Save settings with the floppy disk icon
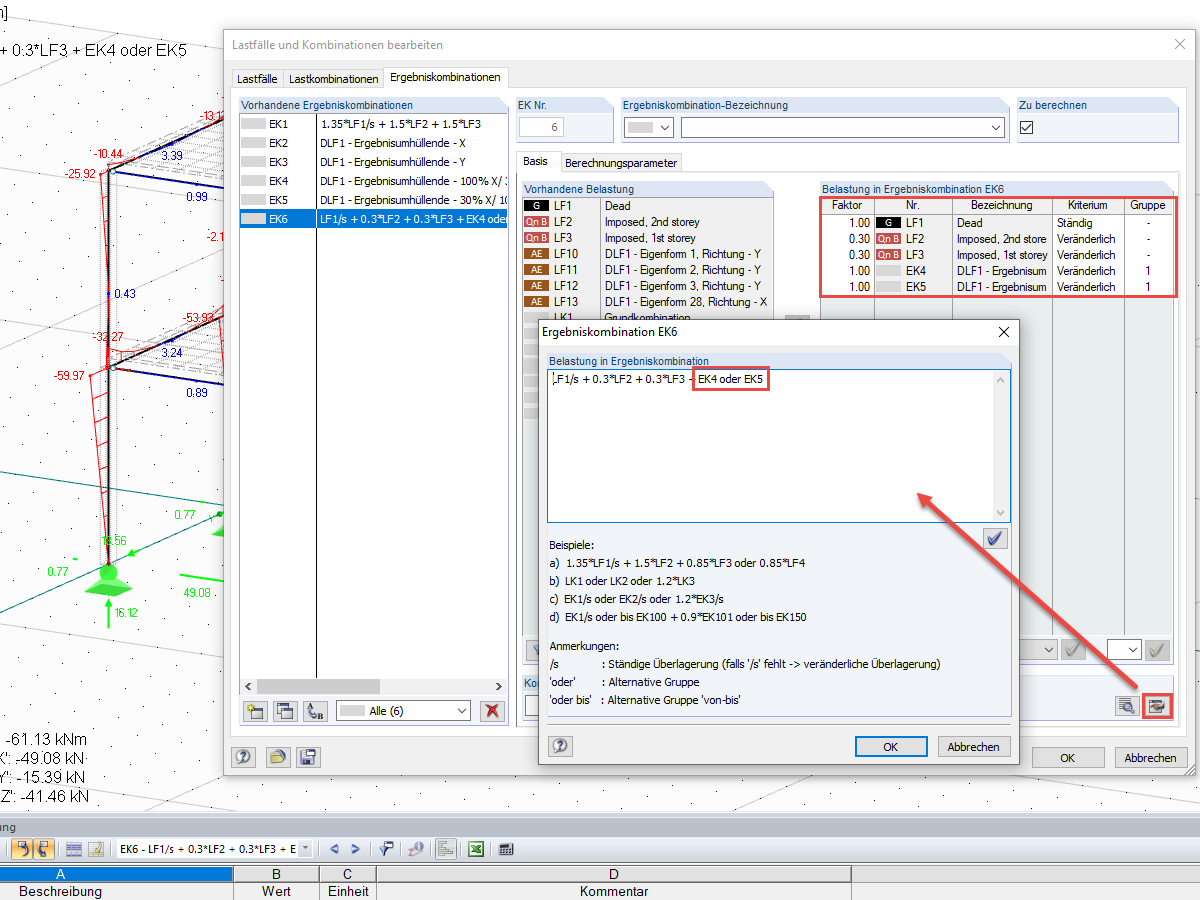Viewport: 1200px width, 900px height. point(306,757)
